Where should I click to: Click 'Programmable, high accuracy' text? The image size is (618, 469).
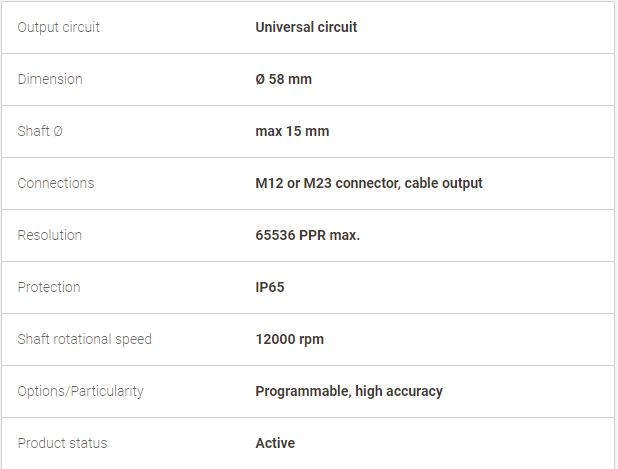pos(349,391)
